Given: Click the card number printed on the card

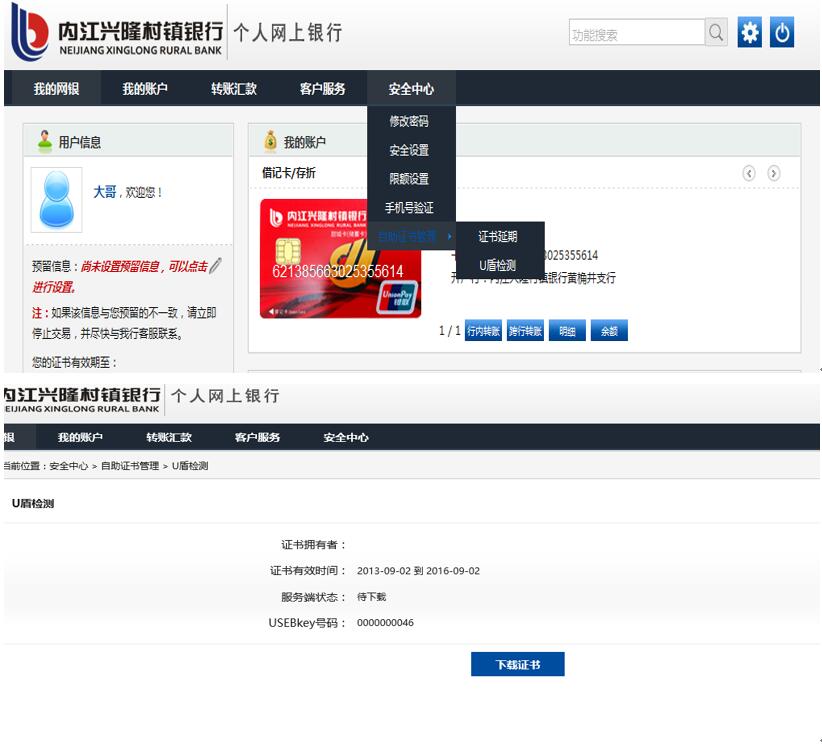Looking at the screenshot, I should [x=338, y=271].
